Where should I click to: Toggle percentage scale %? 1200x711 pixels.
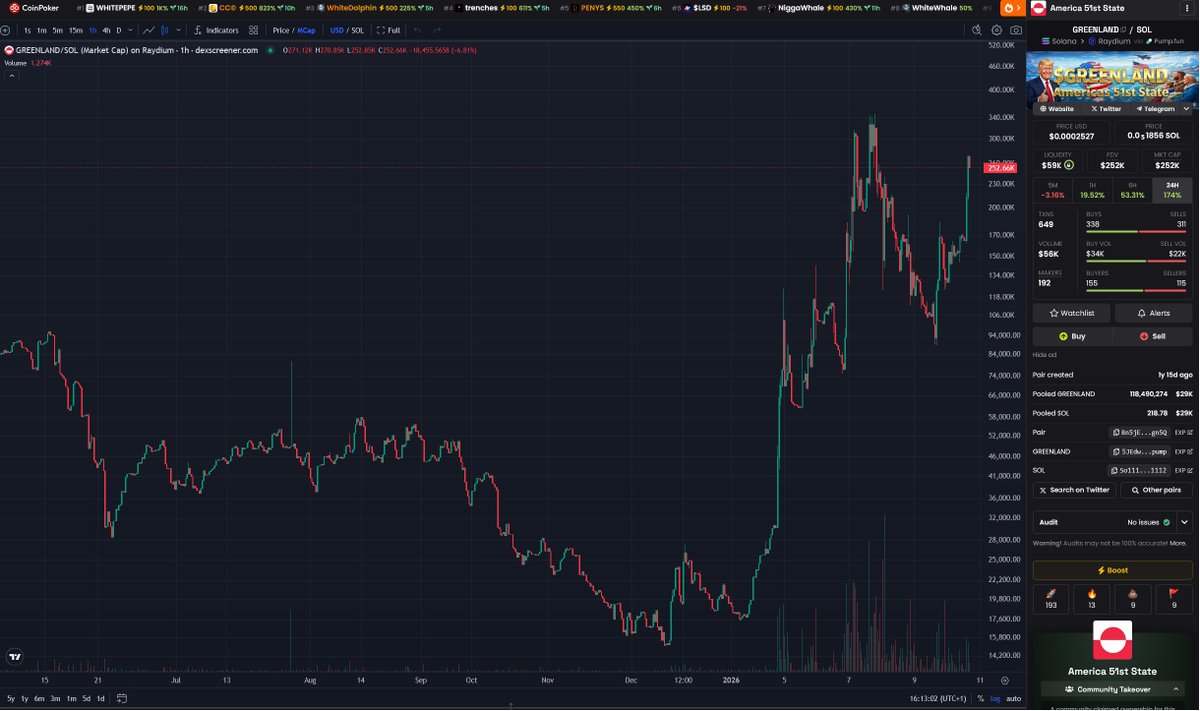pos(980,698)
